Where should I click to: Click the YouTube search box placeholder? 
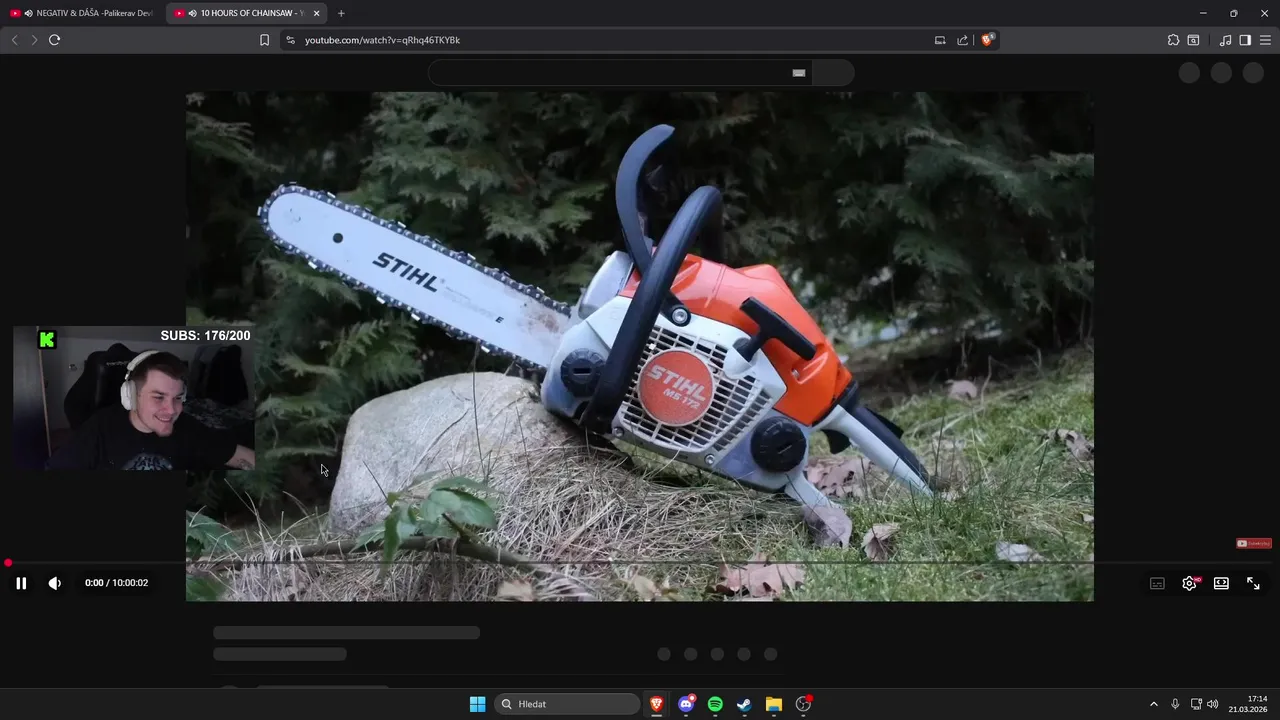coord(620,73)
